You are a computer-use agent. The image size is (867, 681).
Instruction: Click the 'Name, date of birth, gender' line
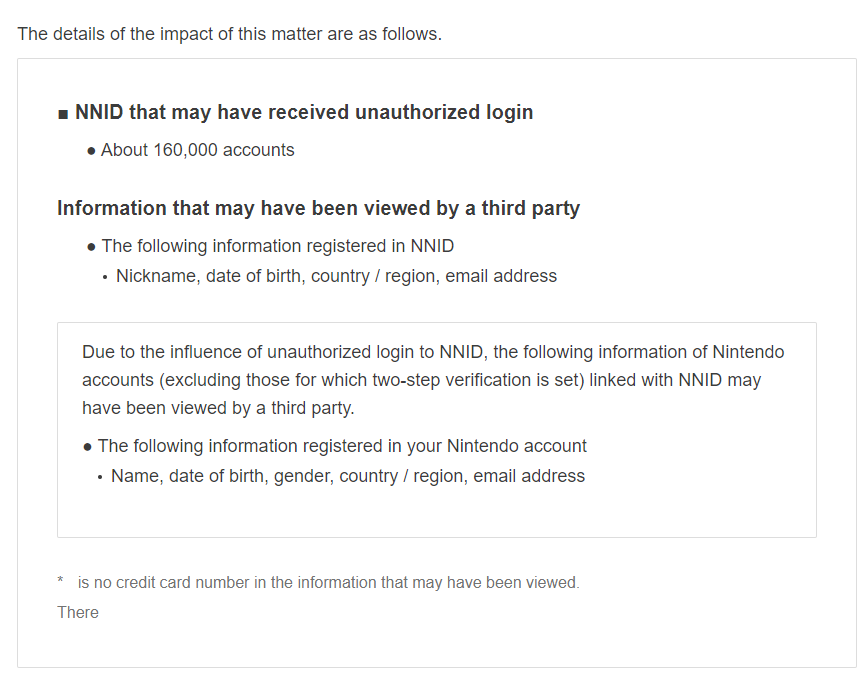348,476
